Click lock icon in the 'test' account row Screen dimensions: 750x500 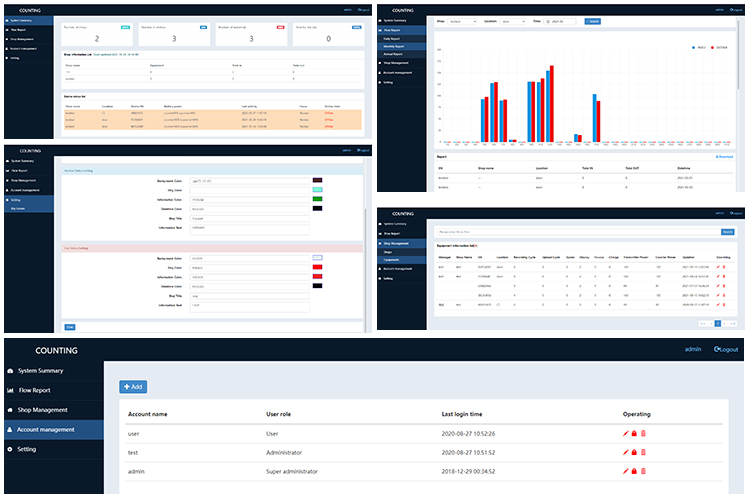tap(635, 452)
